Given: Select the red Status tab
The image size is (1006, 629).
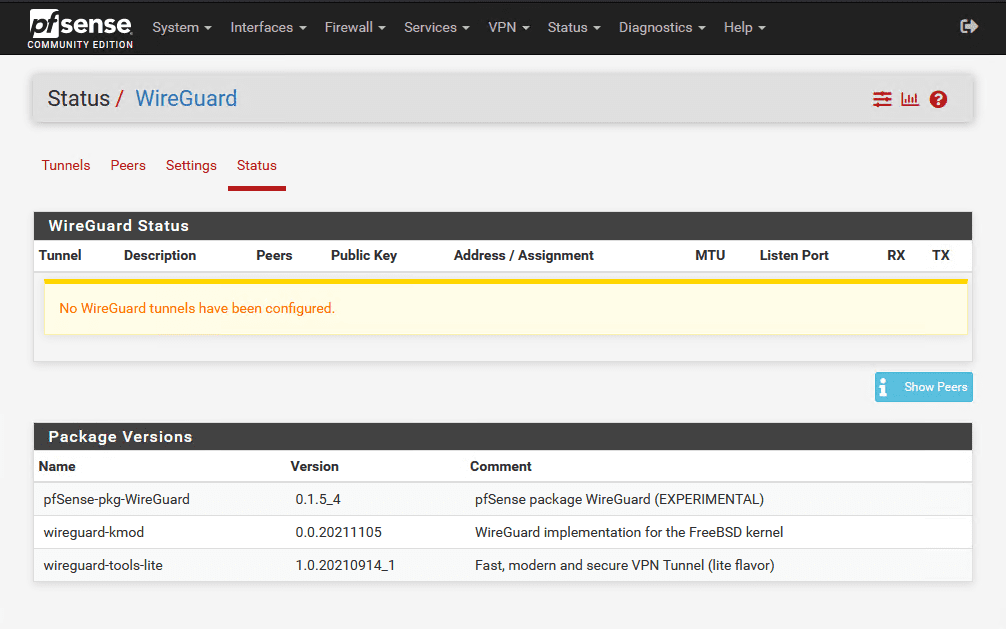Looking at the screenshot, I should tap(257, 166).
